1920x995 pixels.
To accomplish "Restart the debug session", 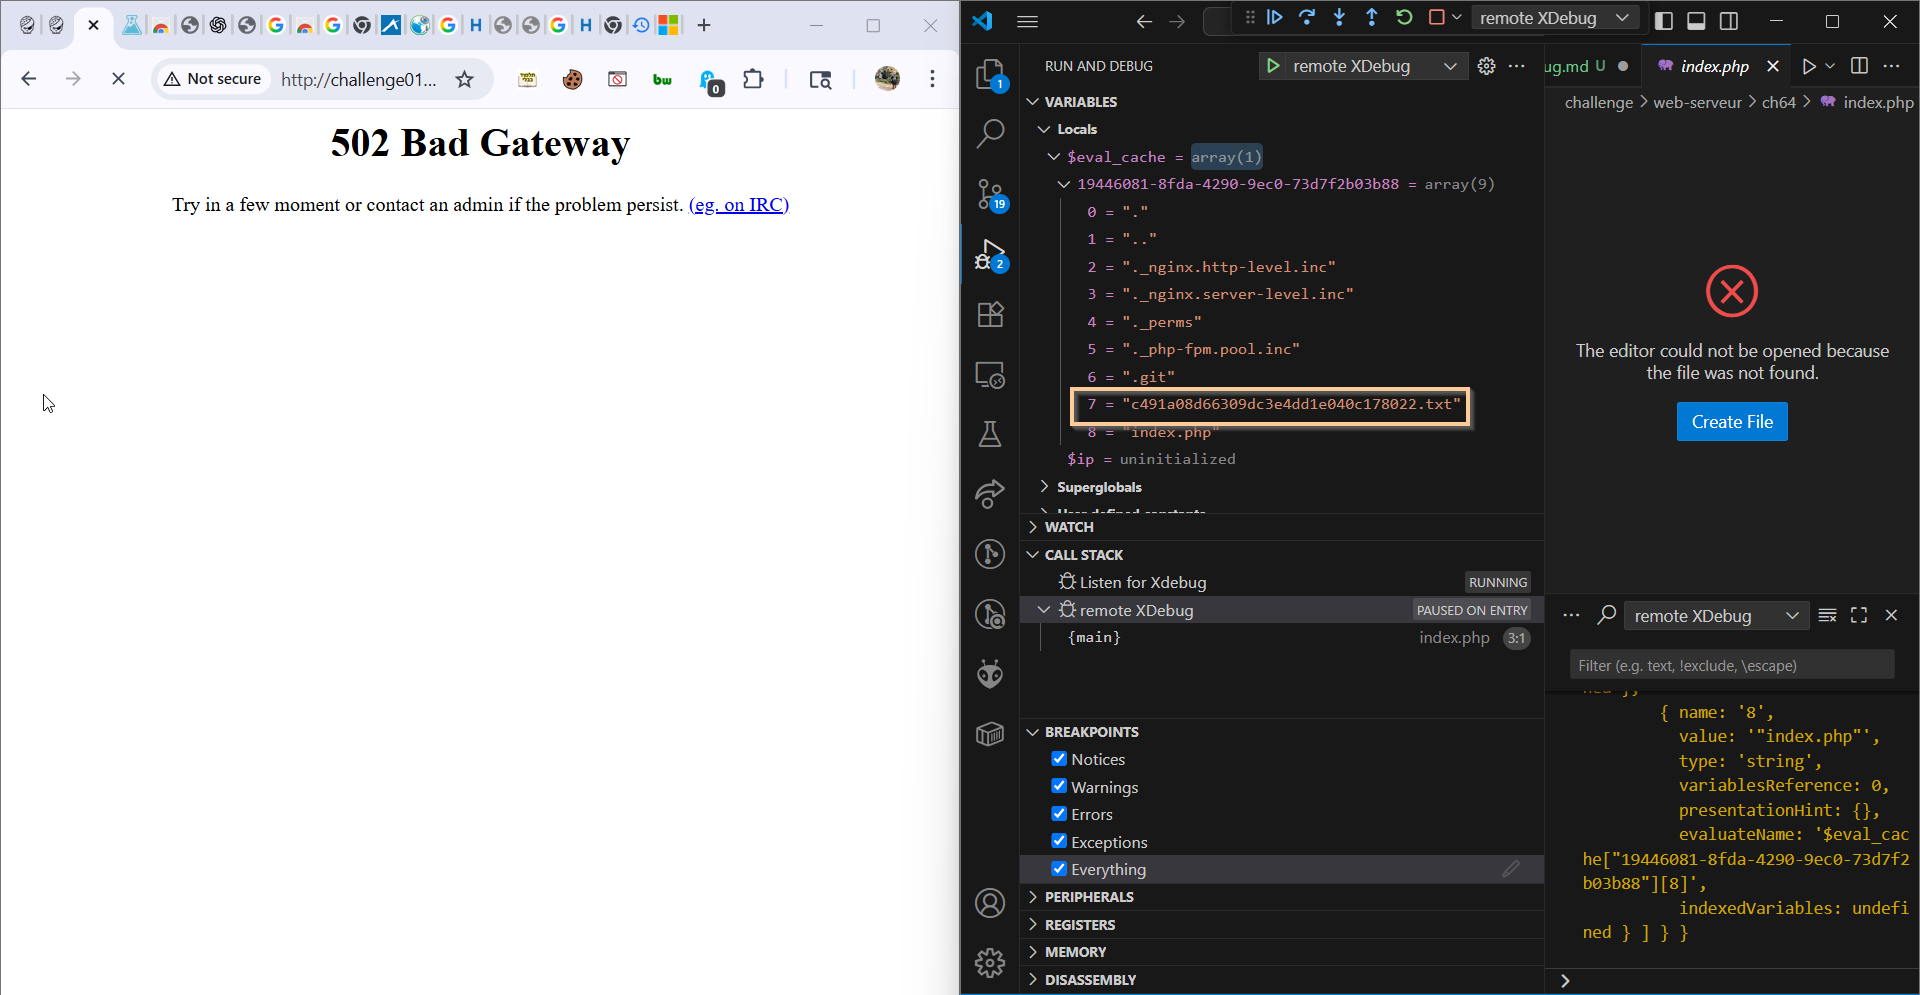I will click(1404, 17).
